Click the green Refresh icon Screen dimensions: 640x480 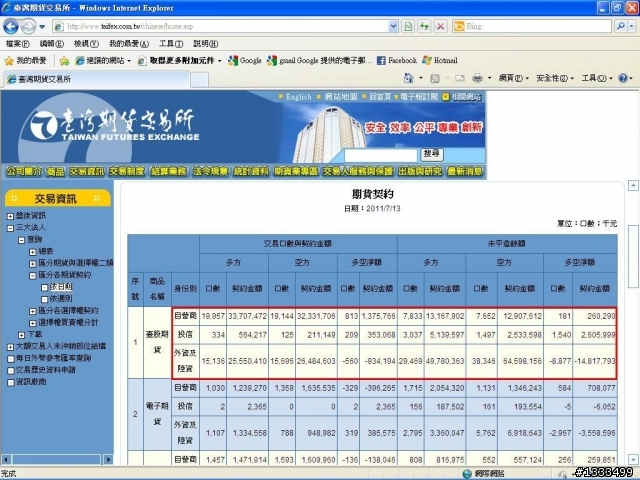424,27
